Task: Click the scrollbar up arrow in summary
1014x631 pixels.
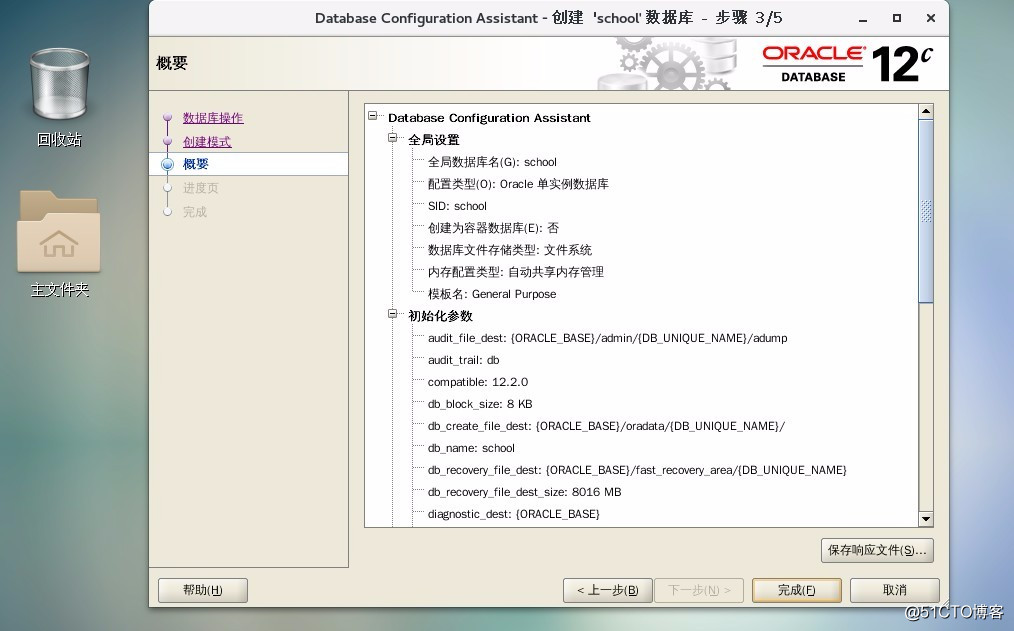Action: 926,111
